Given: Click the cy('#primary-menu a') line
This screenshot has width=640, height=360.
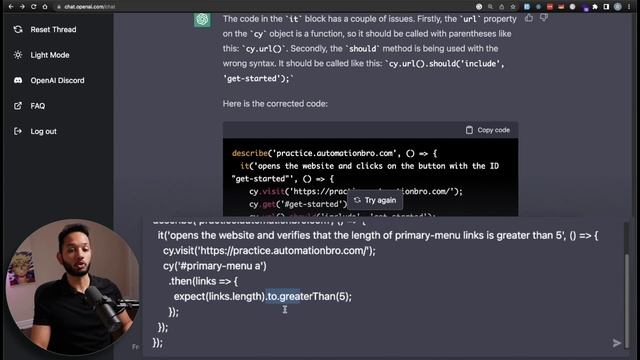Looking at the screenshot, I should click(215, 266).
